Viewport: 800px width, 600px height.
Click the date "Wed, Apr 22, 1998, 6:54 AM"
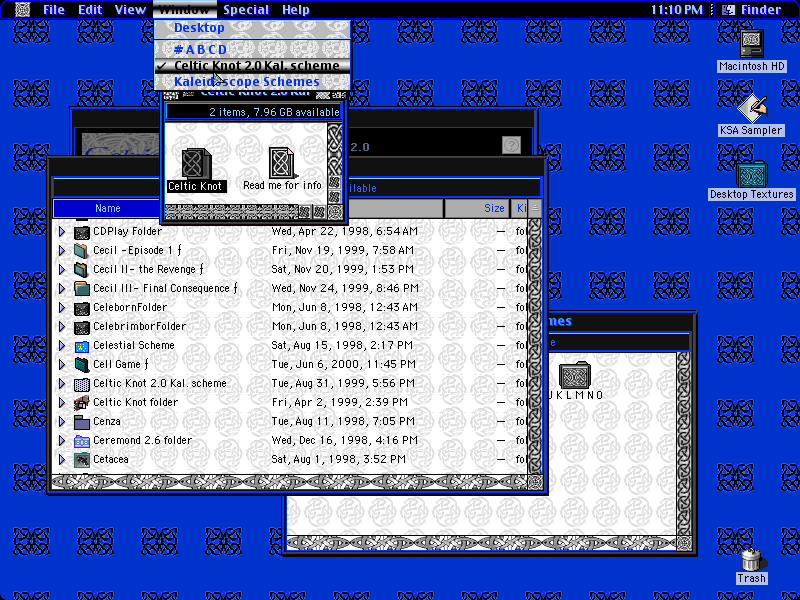click(344, 232)
